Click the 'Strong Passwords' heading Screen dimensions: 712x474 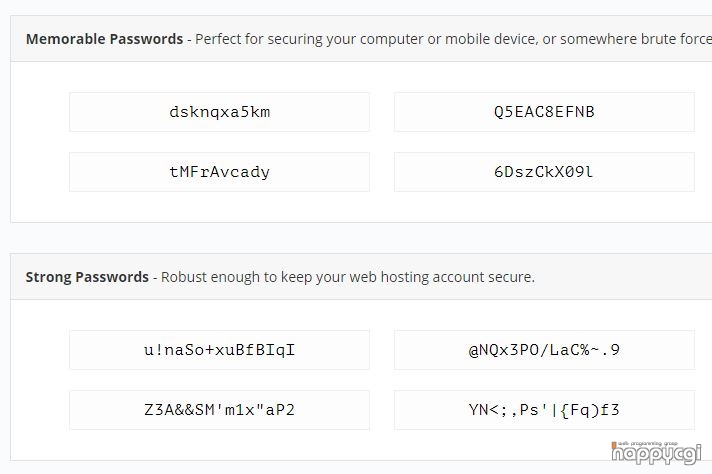[x=87, y=277]
